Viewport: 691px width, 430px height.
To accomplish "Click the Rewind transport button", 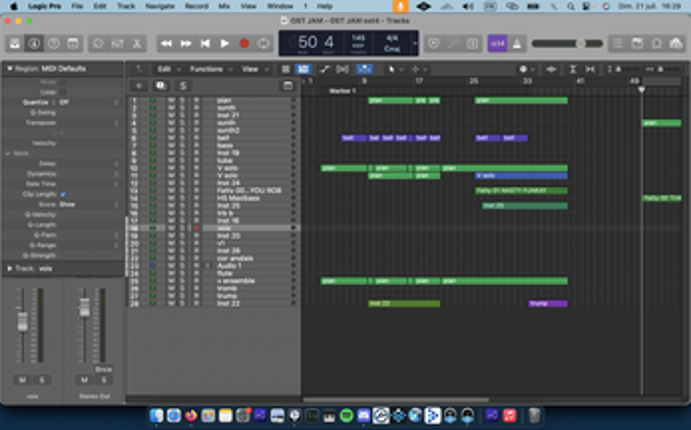I will [166, 43].
